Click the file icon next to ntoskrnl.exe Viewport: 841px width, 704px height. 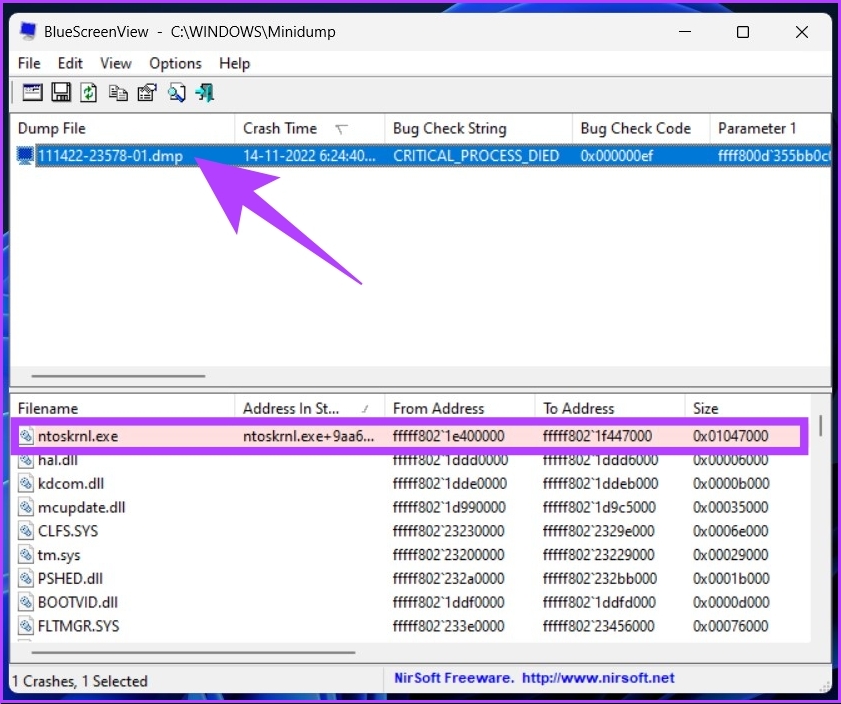[x=26, y=436]
